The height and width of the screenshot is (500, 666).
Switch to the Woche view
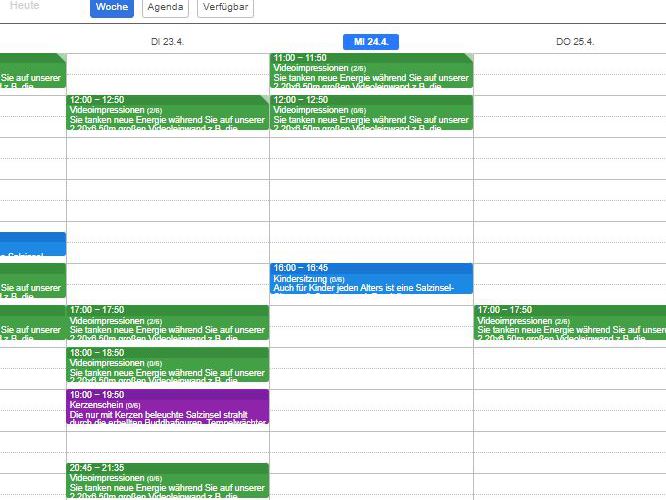[x=112, y=8]
